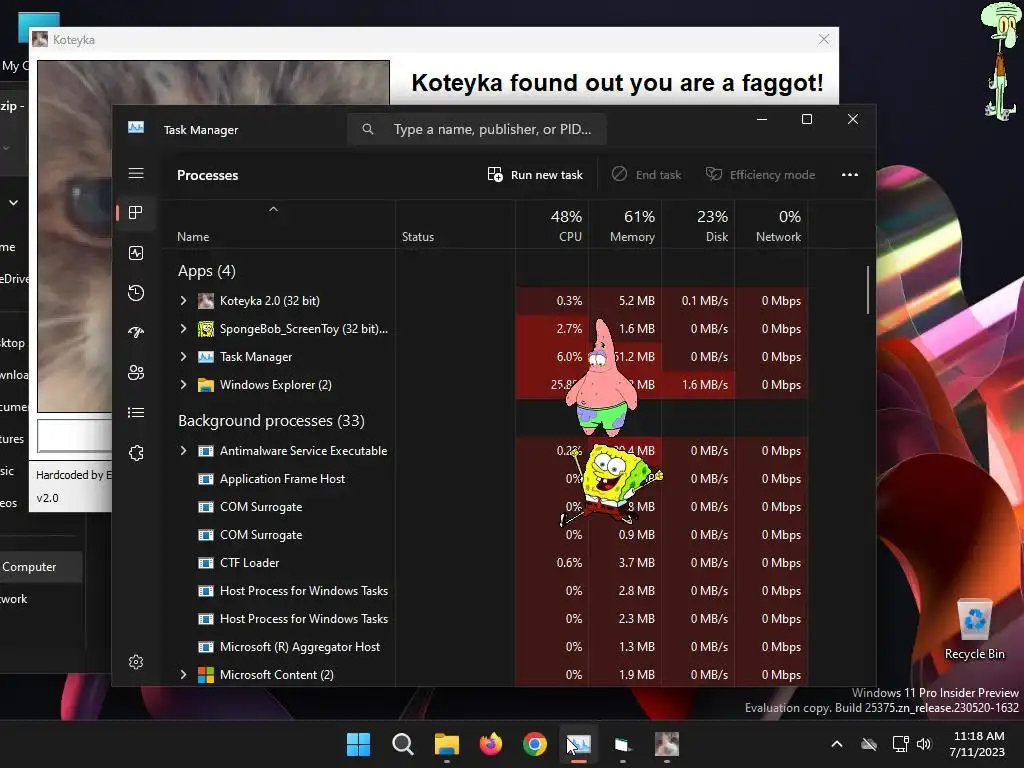1024x768 pixels.
Task: Expand the Task Manager process row
Action: (x=184, y=357)
